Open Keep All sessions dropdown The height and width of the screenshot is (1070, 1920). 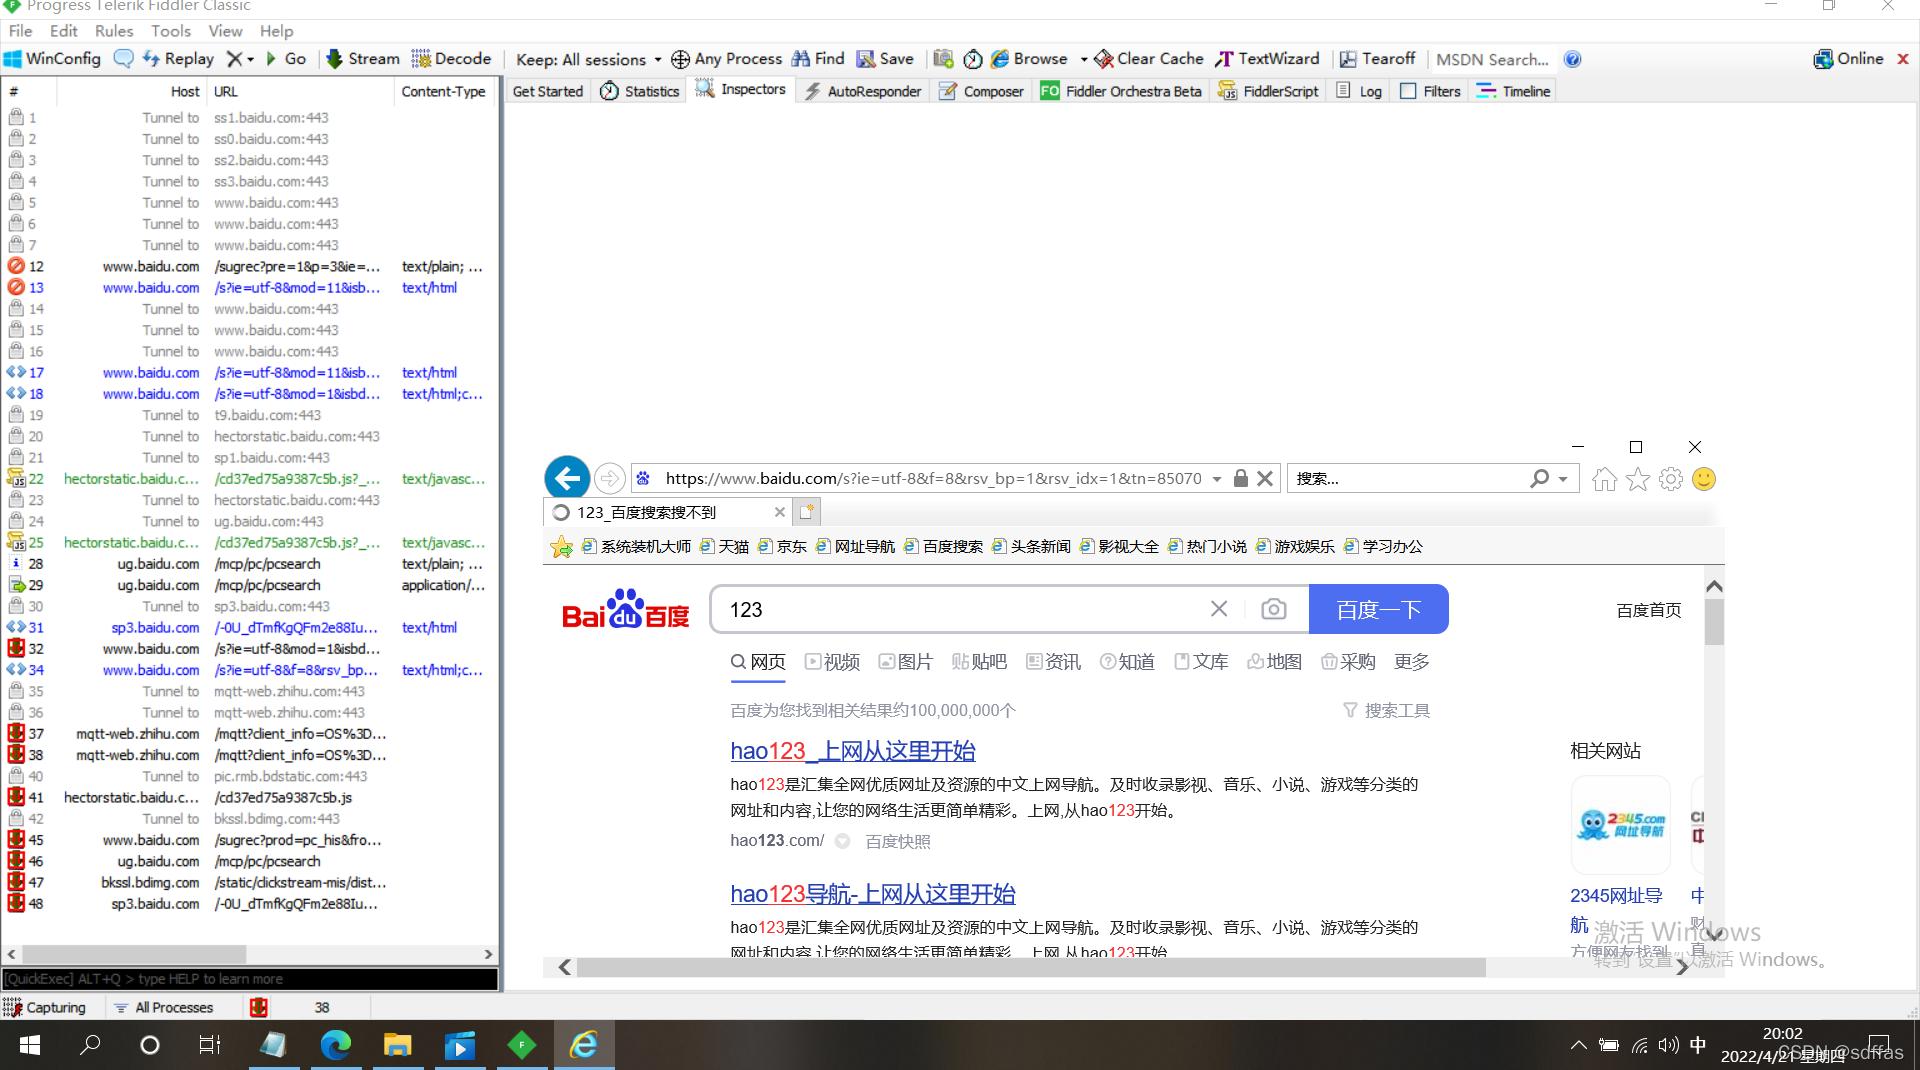(588, 60)
